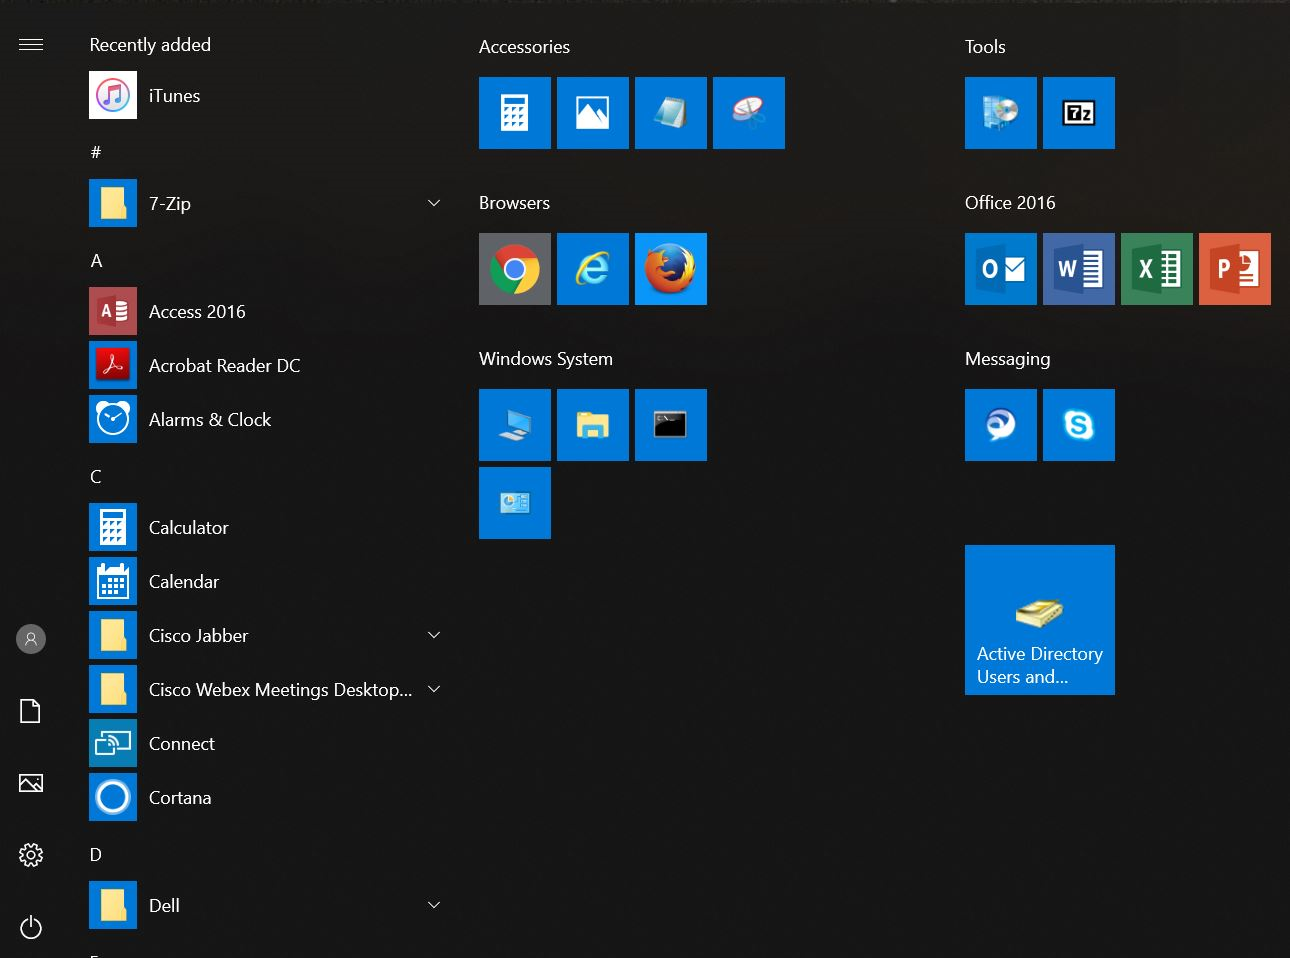Expand the Cisco Jabber folder chevron
This screenshot has height=958, width=1290.
click(434, 635)
